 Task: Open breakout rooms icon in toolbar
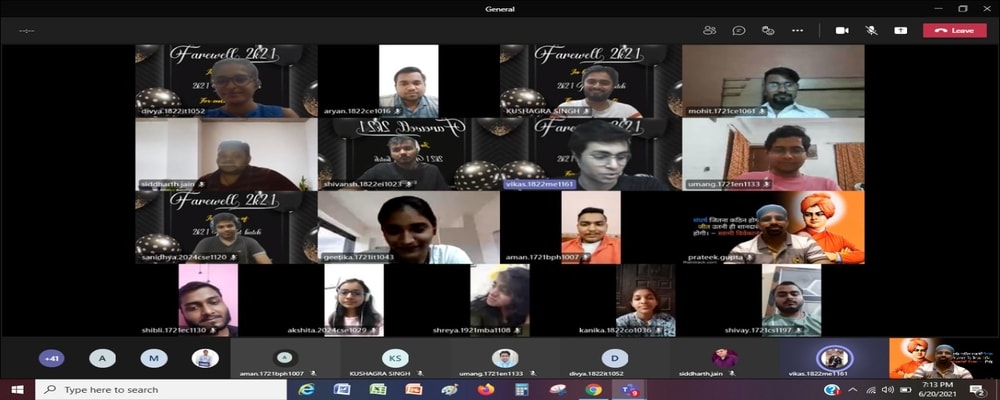click(x=767, y=30)
